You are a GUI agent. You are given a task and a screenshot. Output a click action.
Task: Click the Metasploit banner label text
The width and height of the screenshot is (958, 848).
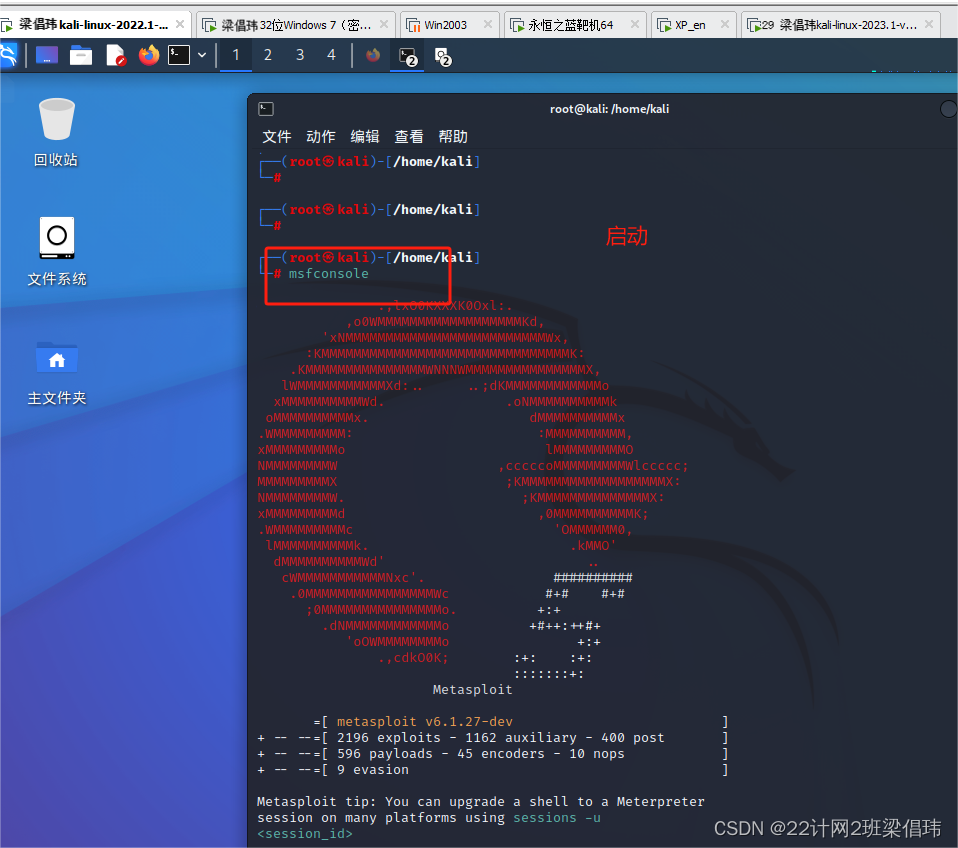point(472,690)
